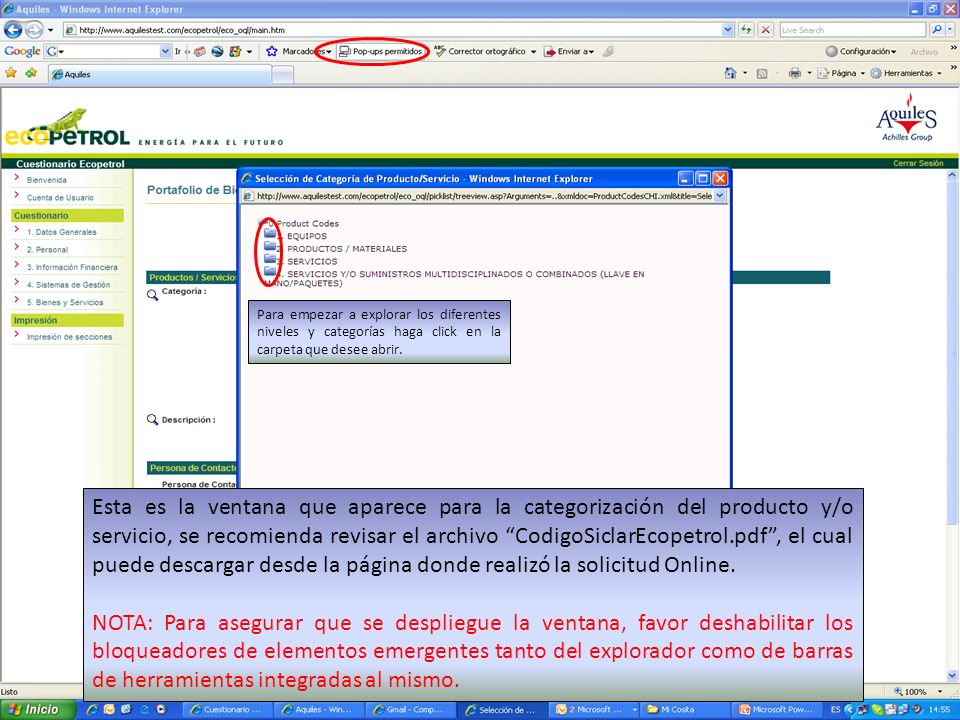This screenshot has height=720, width=960.
Task: Click the Product Codes root node
Action: click(x=307, y=223)
